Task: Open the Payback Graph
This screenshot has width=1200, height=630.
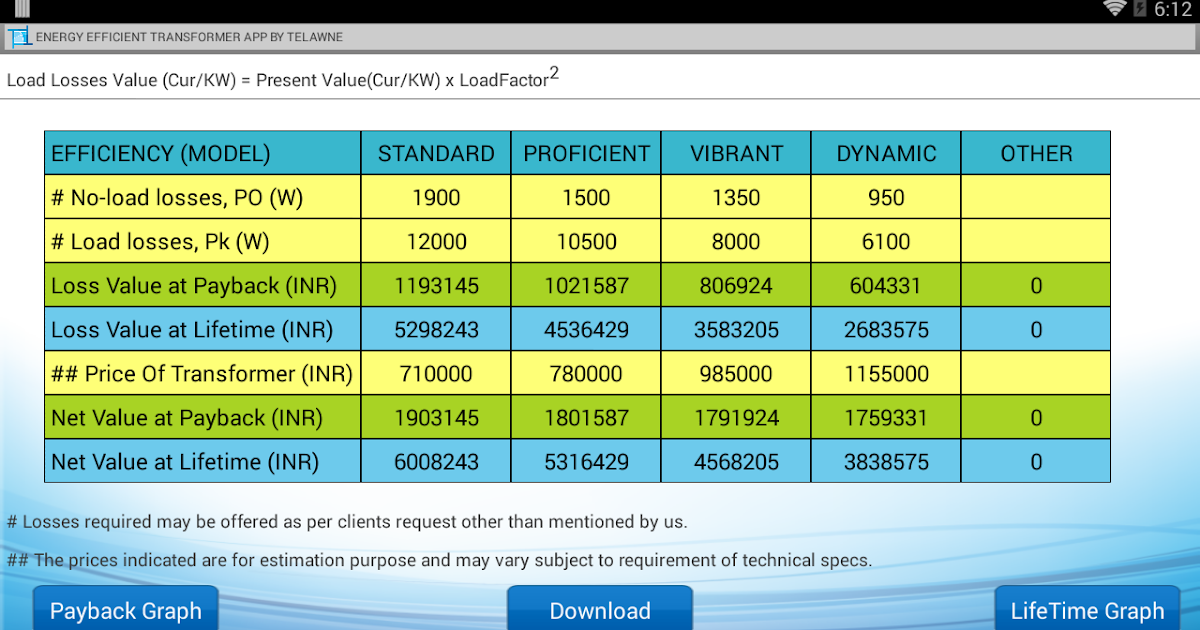Action: (x=126, y=610)
